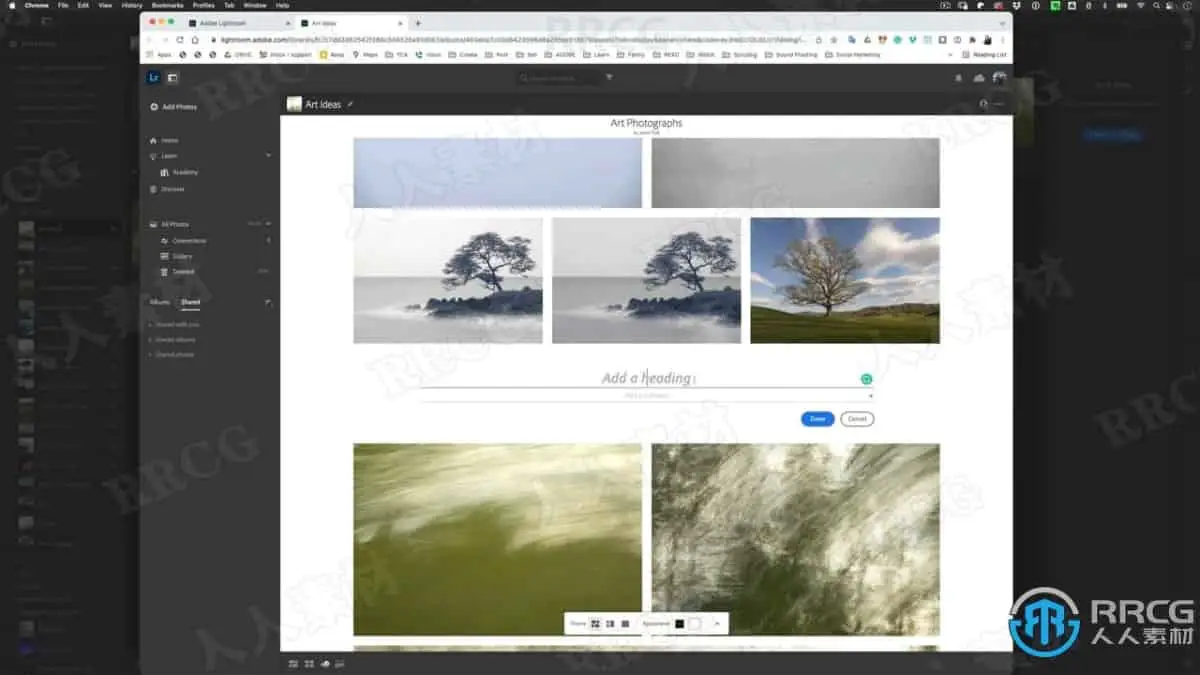Image resolution: width=1200 pixels, height=675 pixels.
Task: Open the Maps bookmark
Action: coord(365,55)
